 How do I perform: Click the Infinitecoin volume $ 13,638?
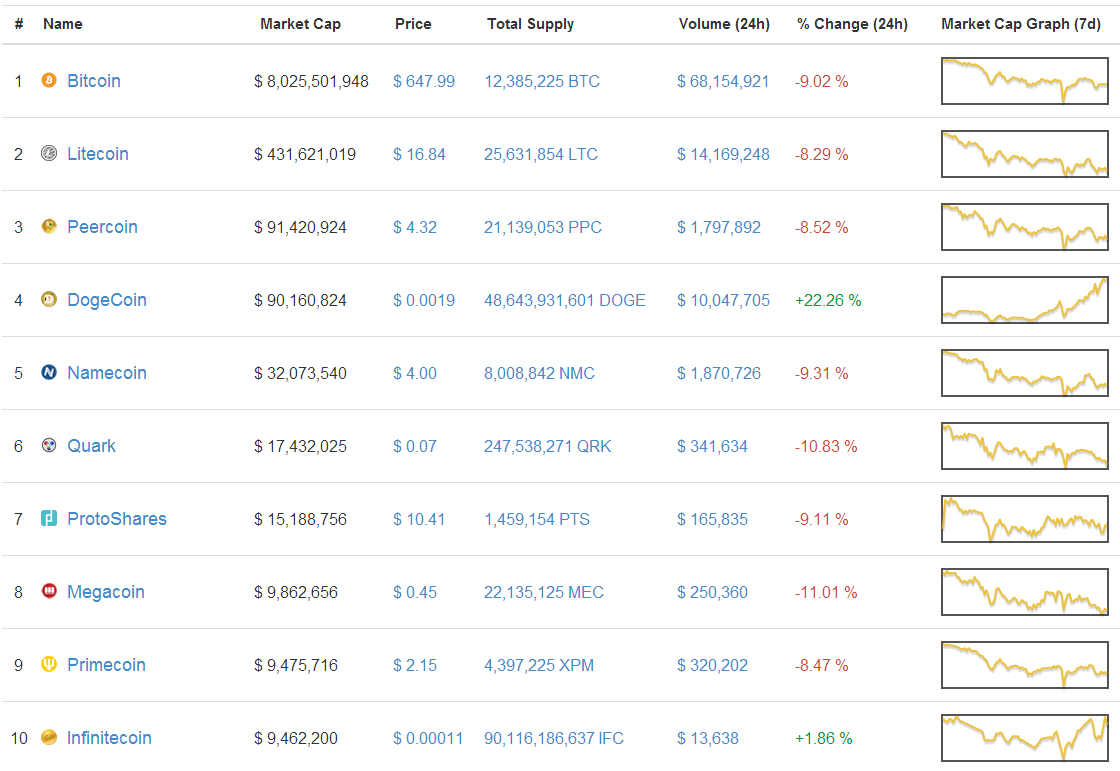tap(708, 738)
